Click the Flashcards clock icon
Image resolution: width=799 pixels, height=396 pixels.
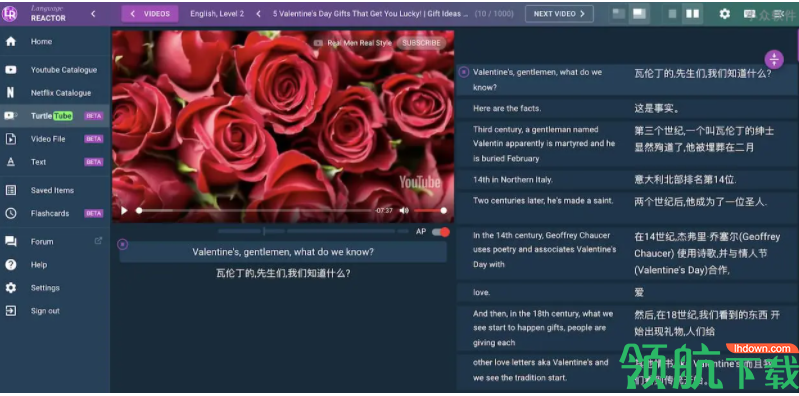pos(11,214)
